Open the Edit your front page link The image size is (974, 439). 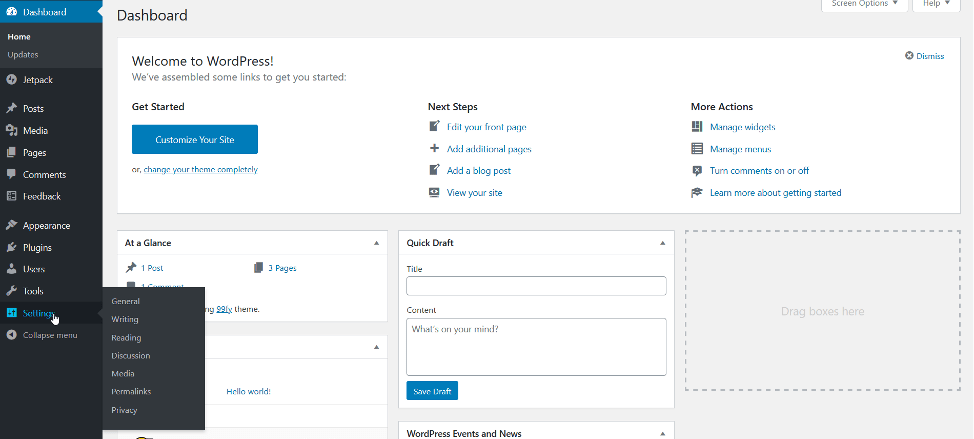pyautogui.click(x=486, y=127)
